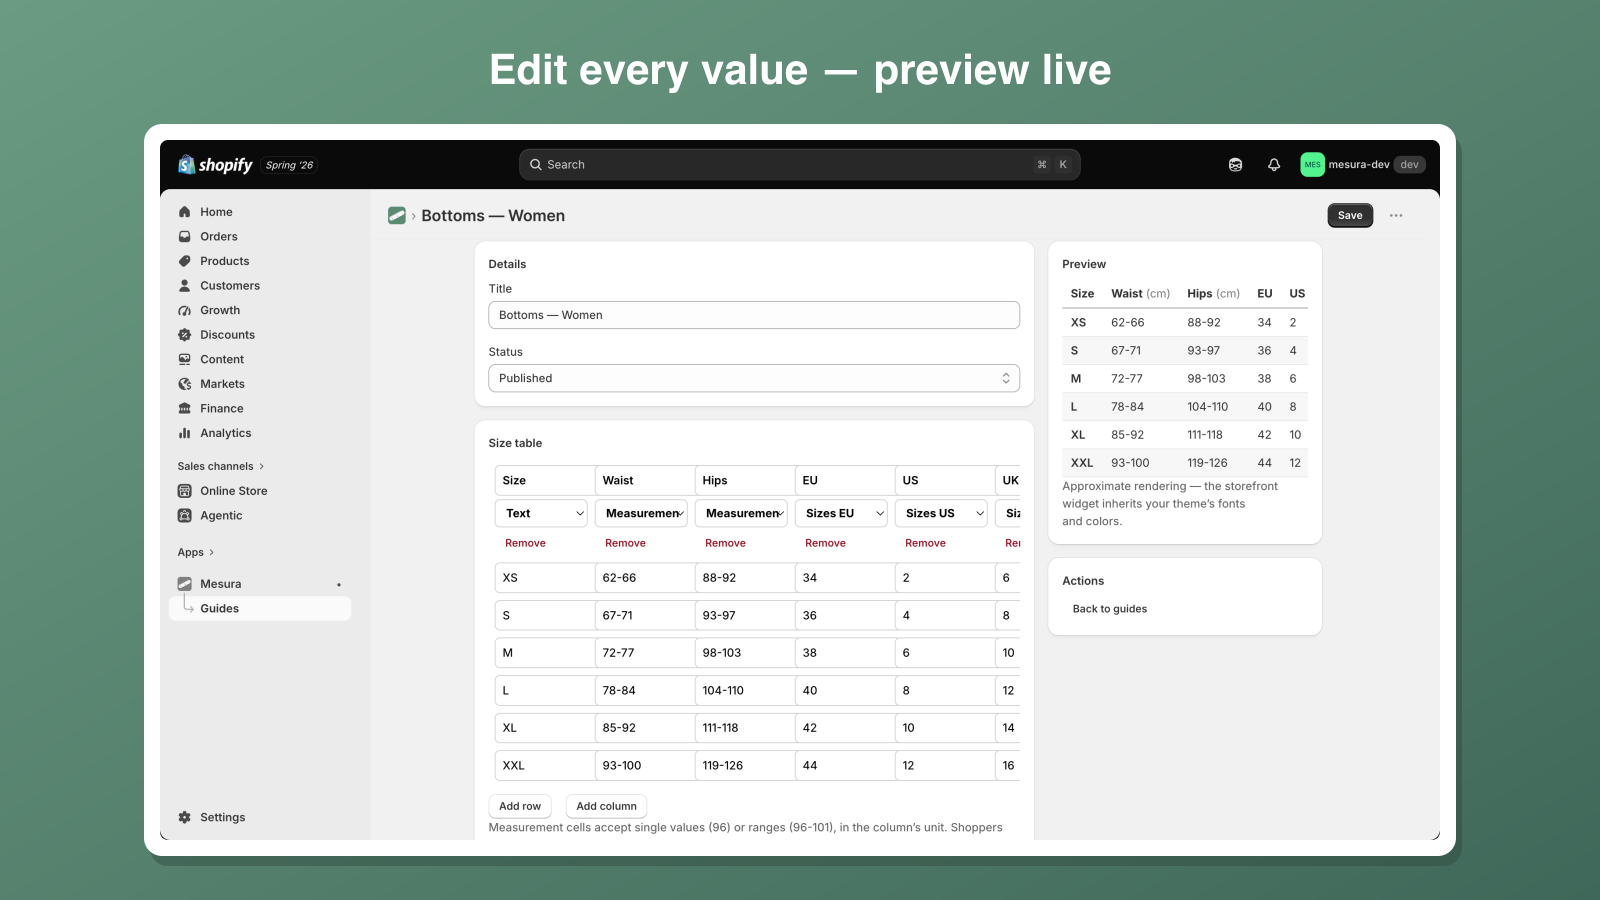The height and width of the screenshot is (900, 1600).
Task: Open the mesura-dev account menu
Action: point(1363,165)
